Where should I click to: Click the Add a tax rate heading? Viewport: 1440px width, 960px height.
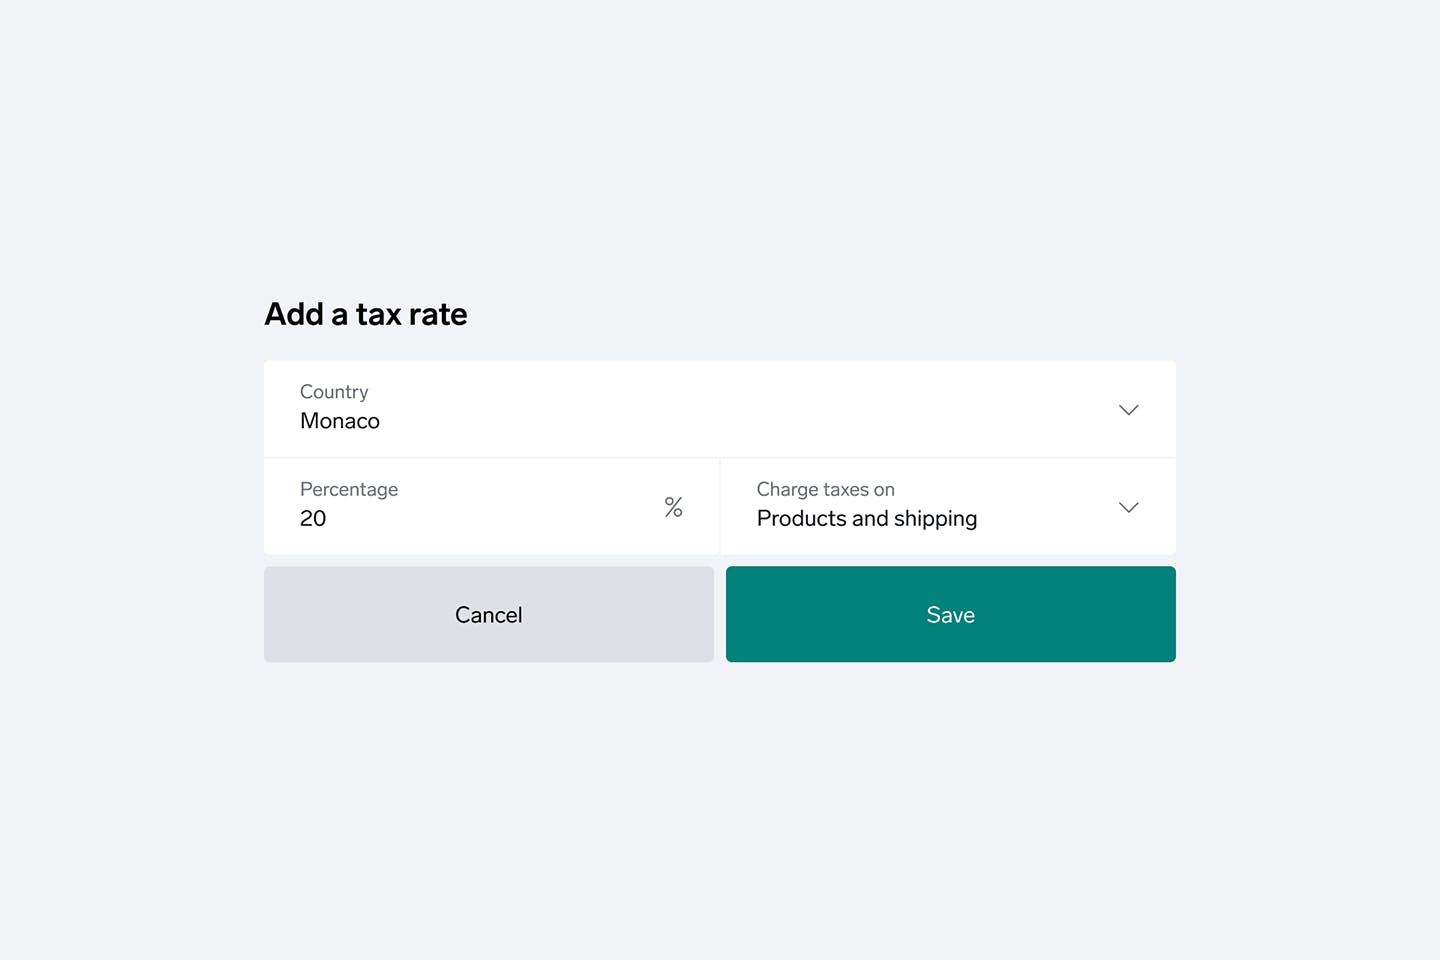pyautogui.click(x=366, y=314)
